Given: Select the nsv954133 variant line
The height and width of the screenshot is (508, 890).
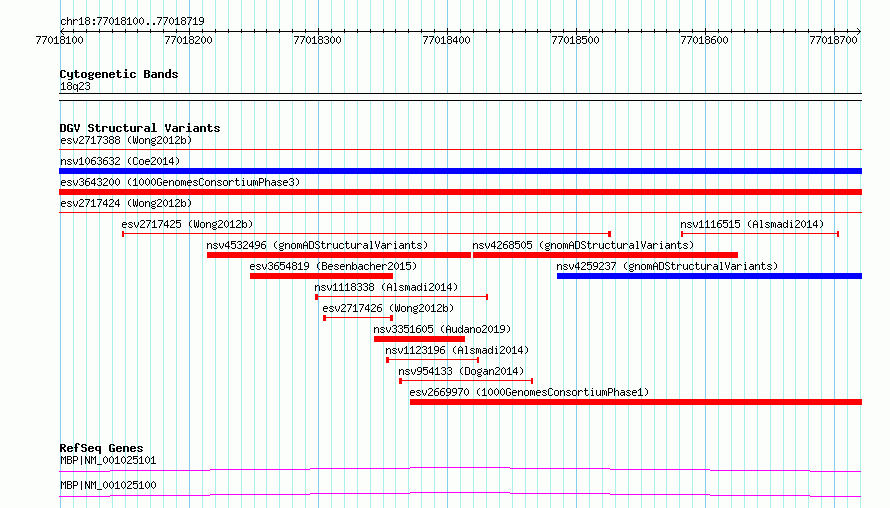Looking at the screenshot, I should tap(466, 381).
